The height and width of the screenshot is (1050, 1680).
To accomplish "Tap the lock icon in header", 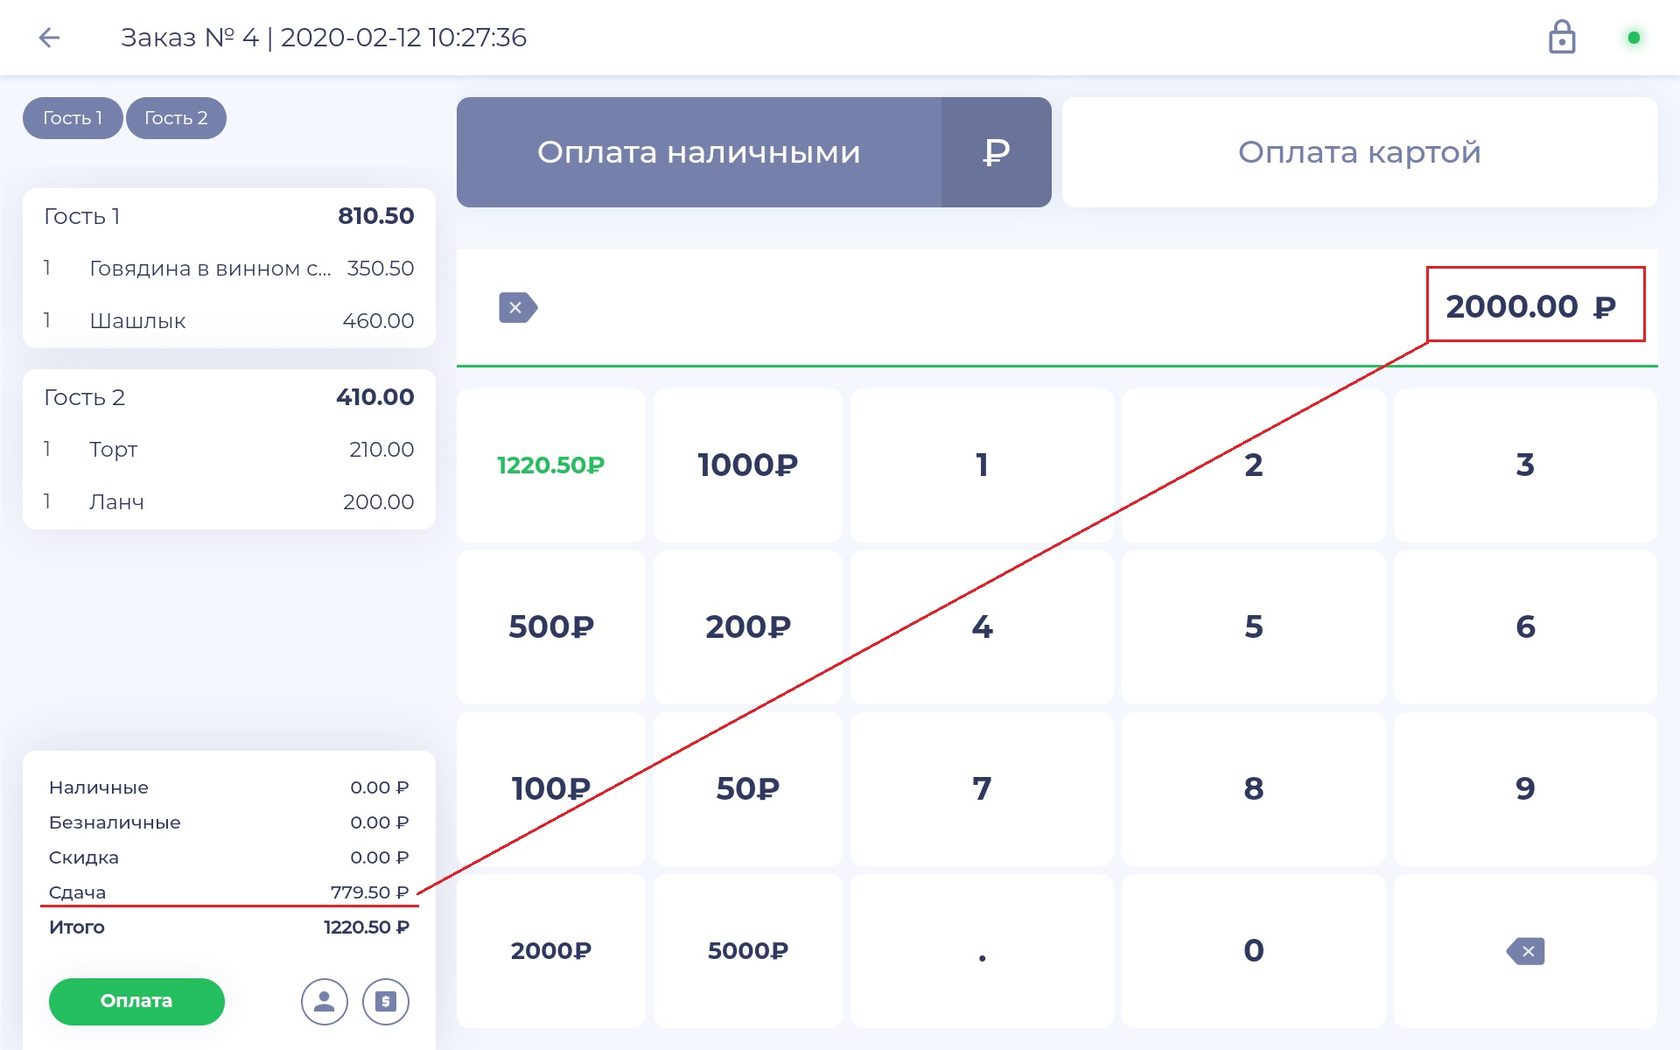I will coord(1561,37).
